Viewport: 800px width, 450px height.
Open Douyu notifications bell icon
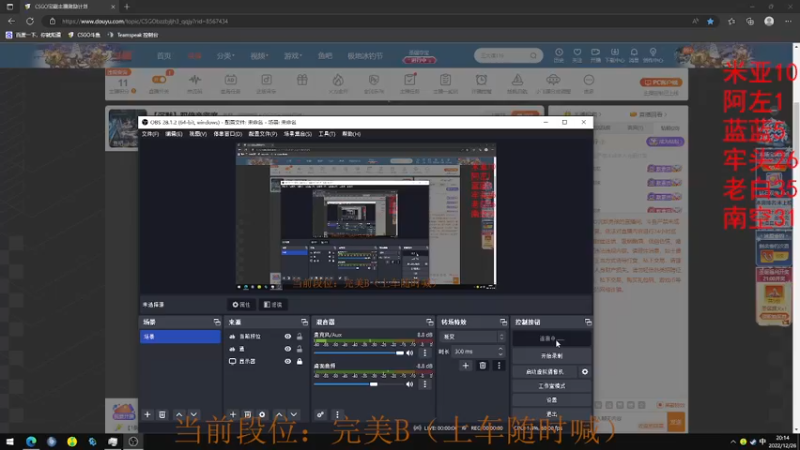pyautogui.click(x=634, y=55)
